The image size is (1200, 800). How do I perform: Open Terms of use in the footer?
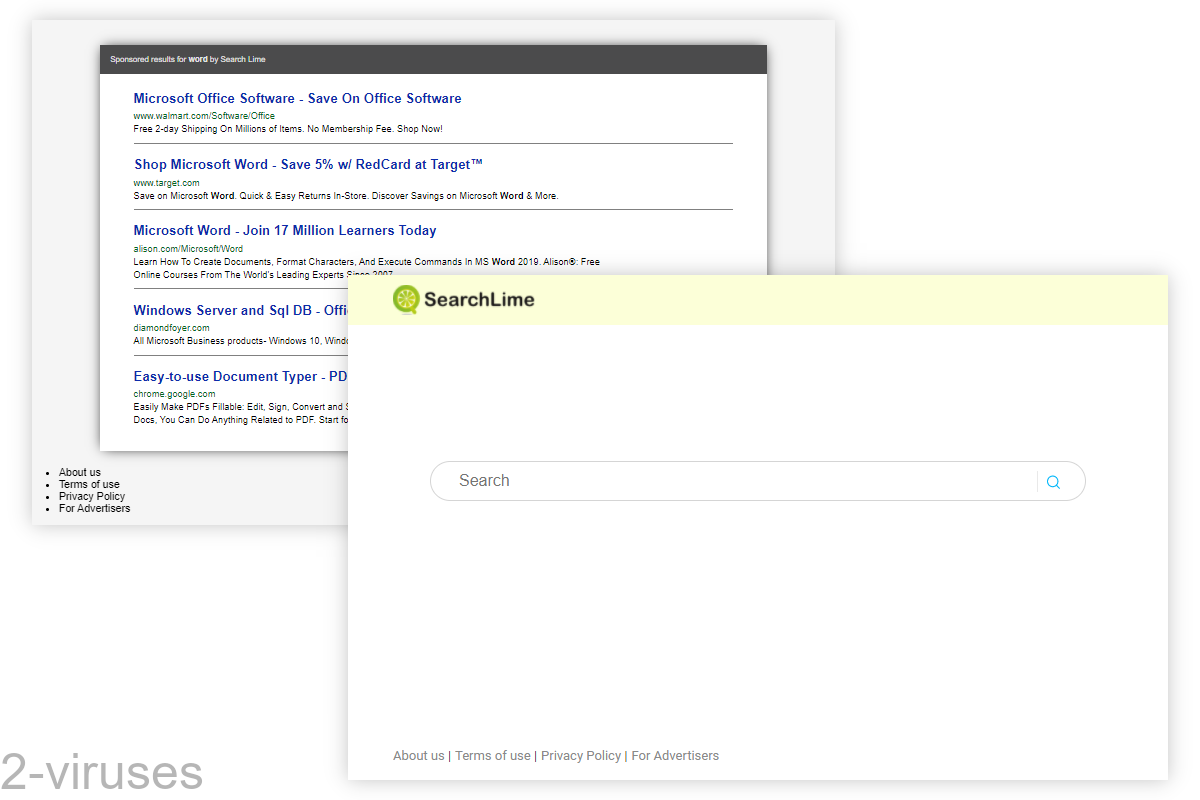[492, 755]
